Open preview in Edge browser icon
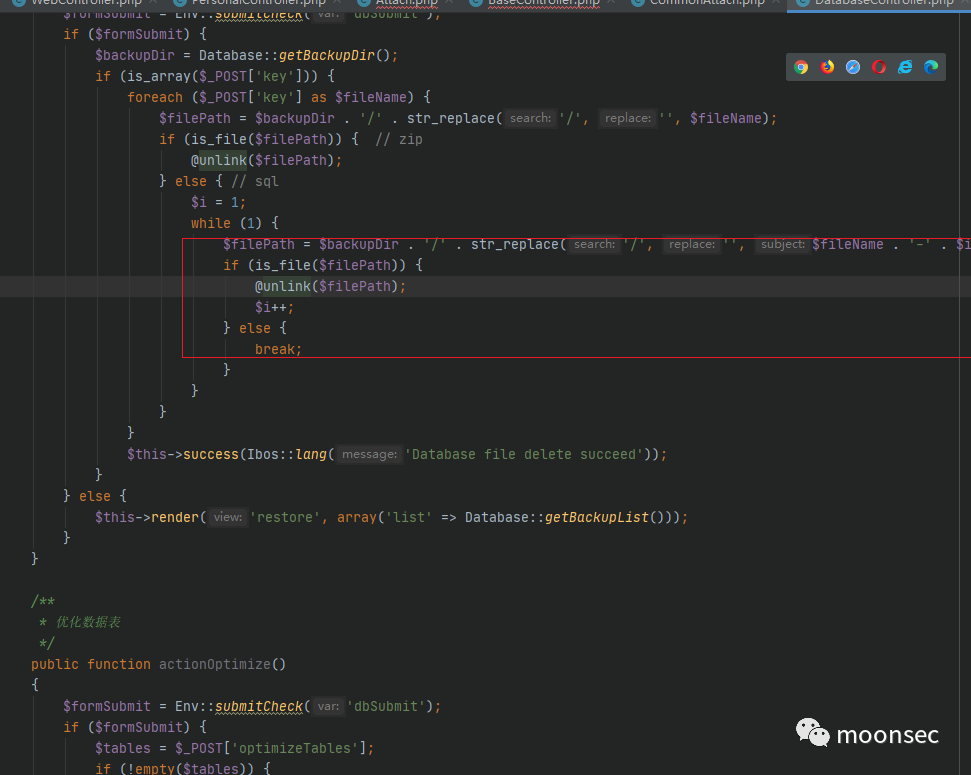971x775 pixels. pyautogui.click(x=931, y=67)
